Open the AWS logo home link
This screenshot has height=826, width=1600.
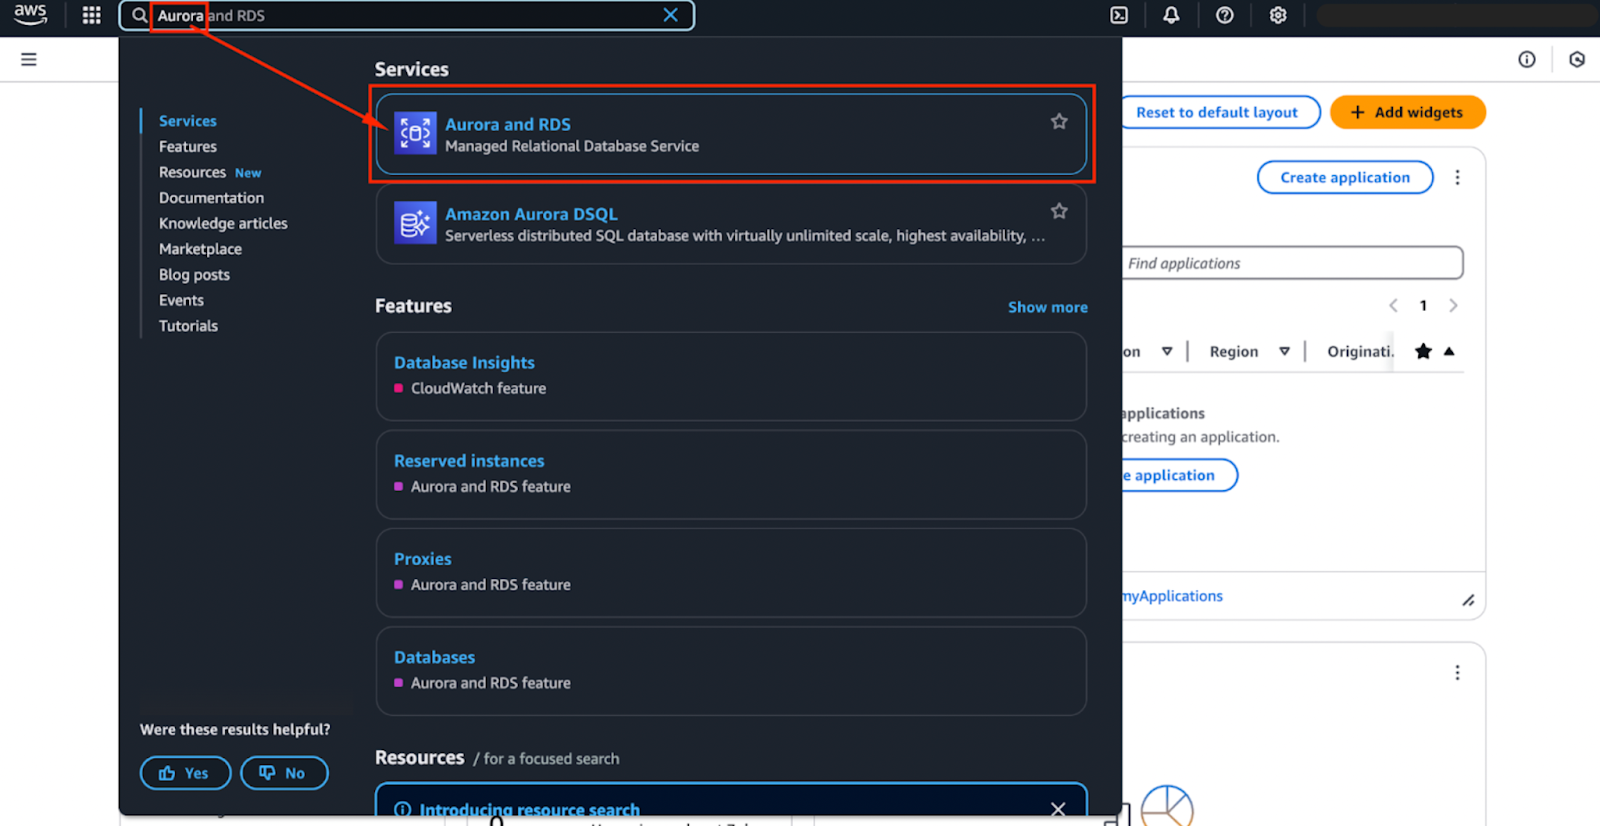click(30, 14)
